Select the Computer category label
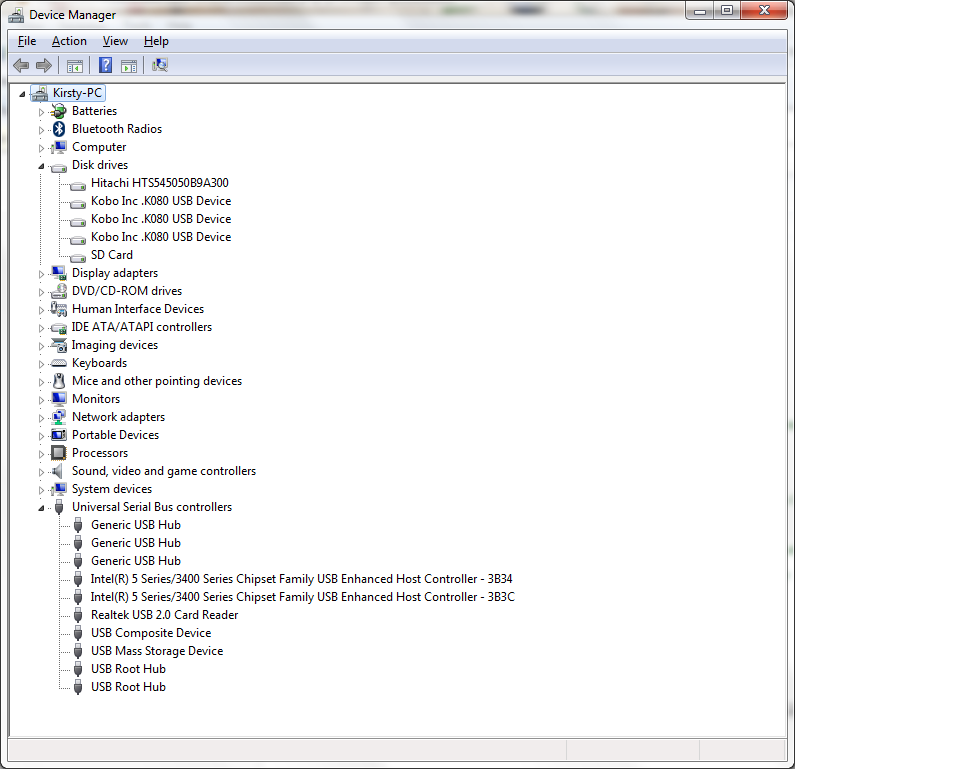The image size is (960, 769). 99,147
